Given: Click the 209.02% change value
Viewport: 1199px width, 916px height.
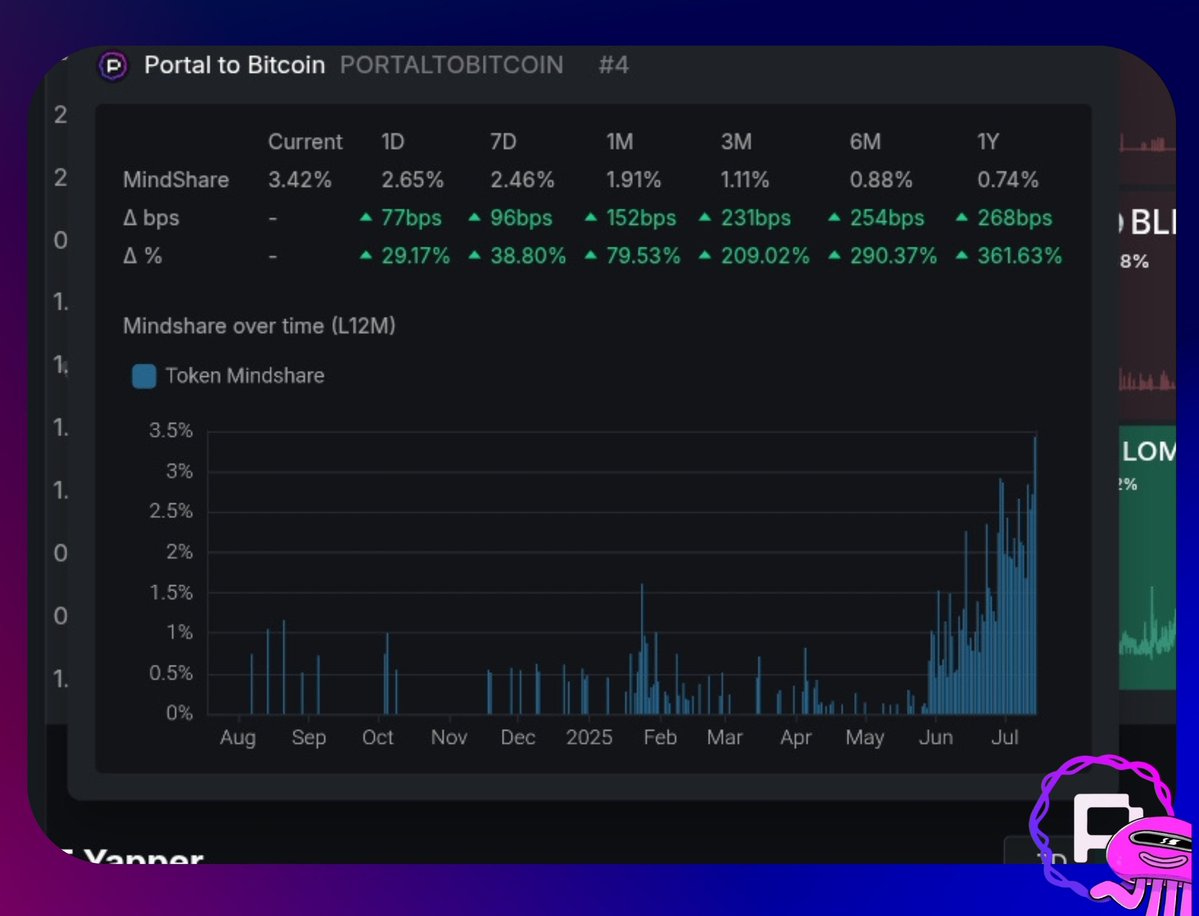Looking at the screenshot, I should point(765,255).
